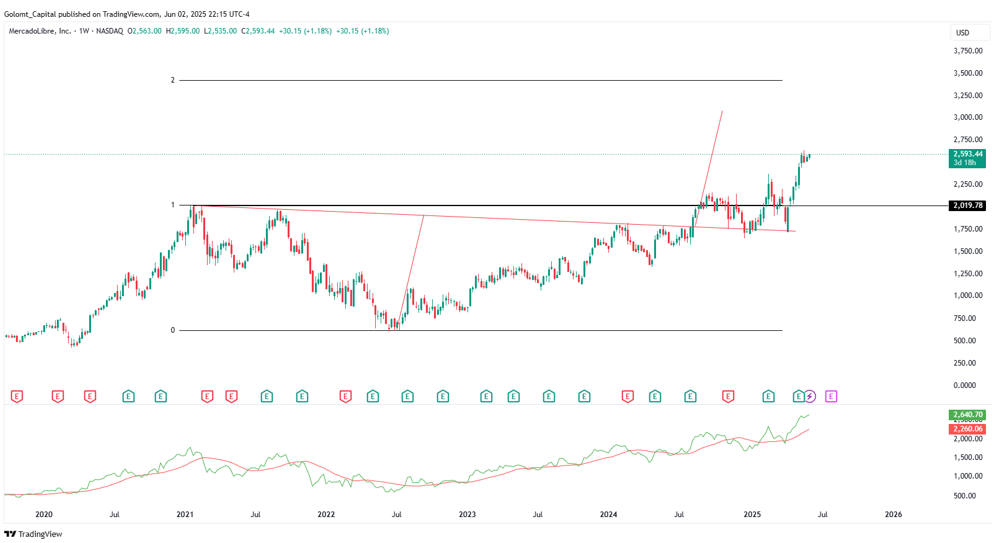
Task: Open the red earnings marker just before 2025
Action: [x=728, y=396]
